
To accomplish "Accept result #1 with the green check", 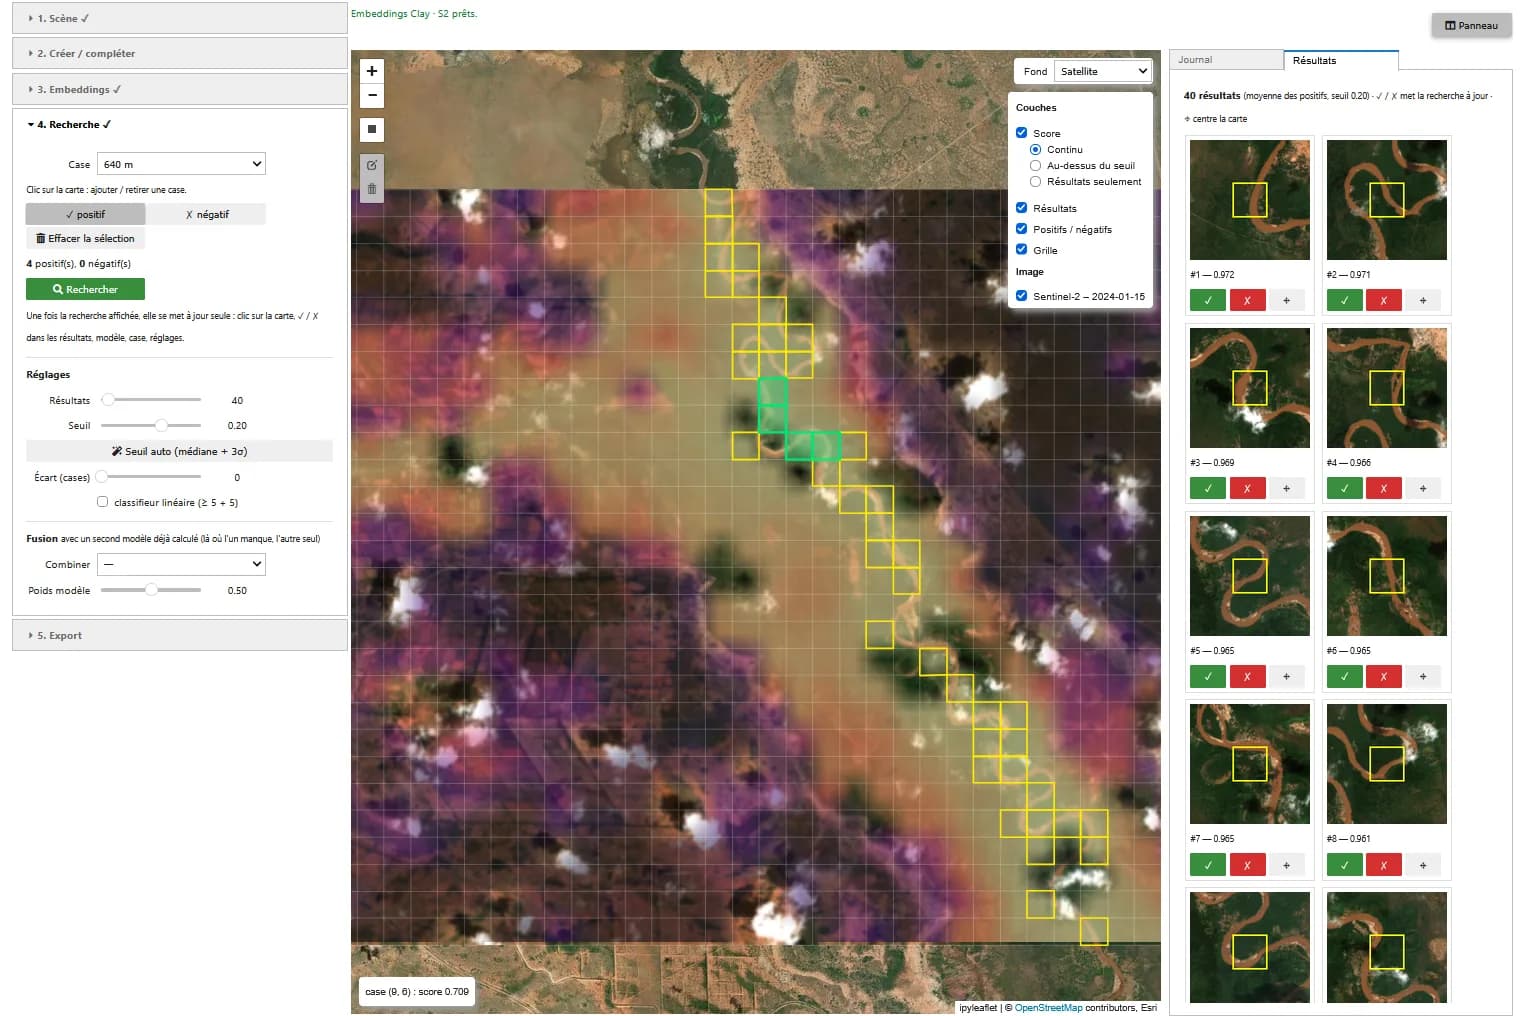I will click(x=1208, y=300).
